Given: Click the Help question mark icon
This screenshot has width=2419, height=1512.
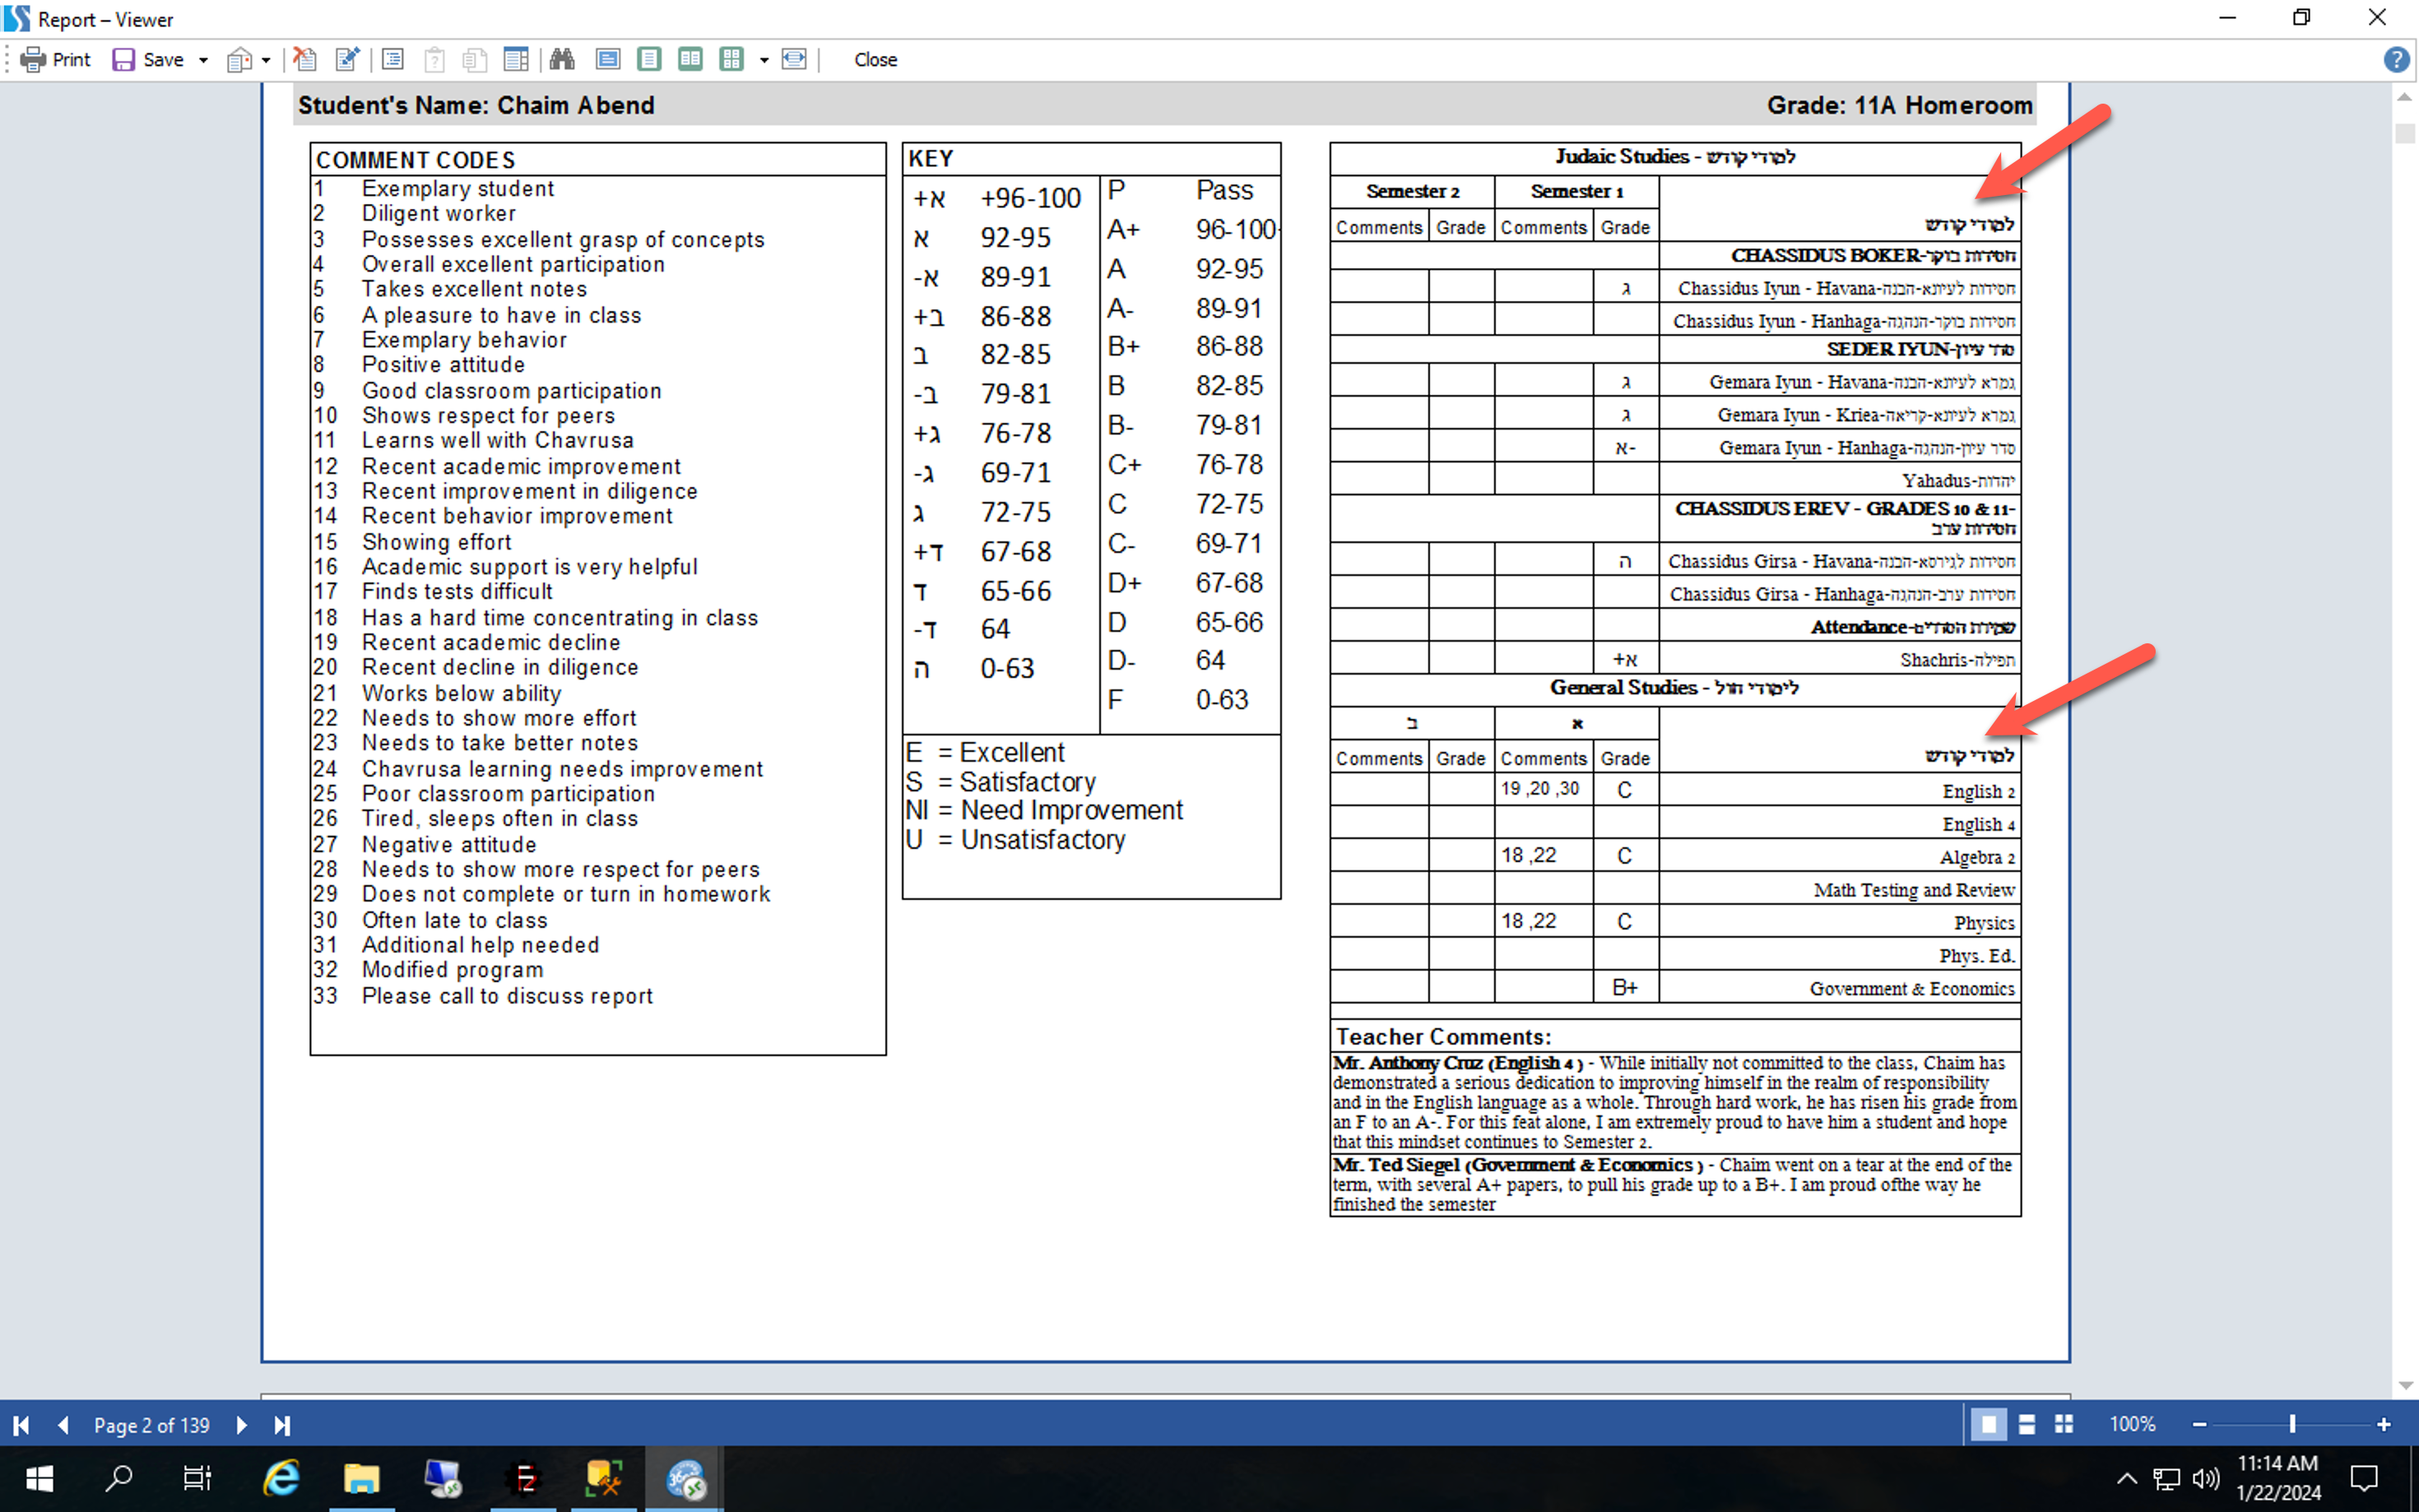Looking at the screenshot, I should point(2395,60).
